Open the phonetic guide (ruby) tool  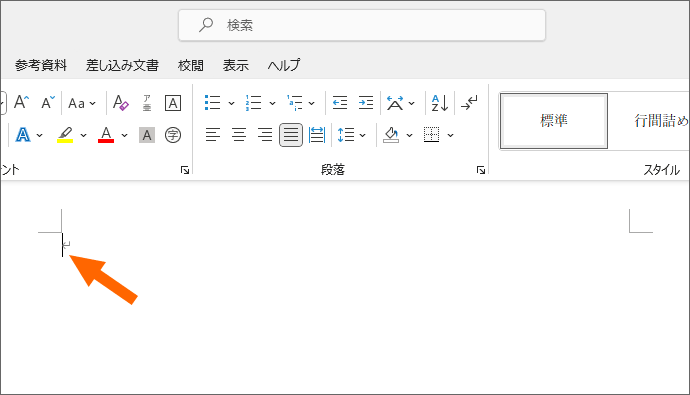pos(147,103)
